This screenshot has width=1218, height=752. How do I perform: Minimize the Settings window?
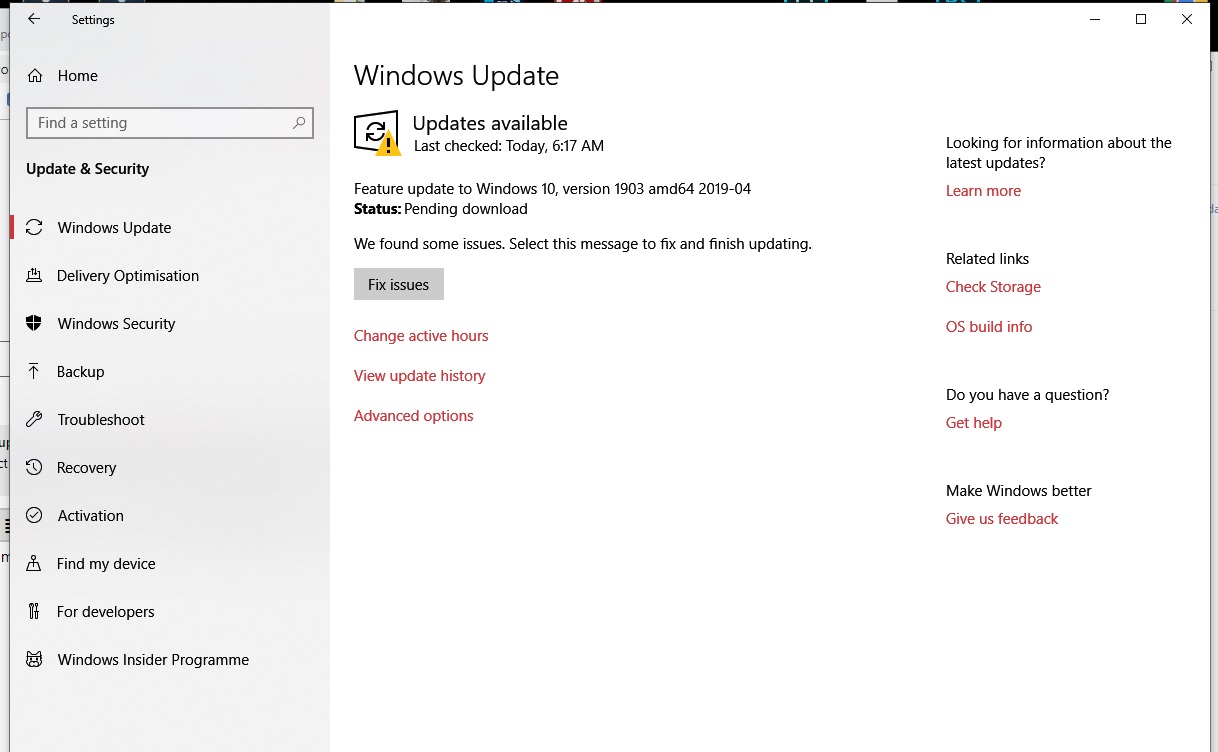[x=1095, y=19]
